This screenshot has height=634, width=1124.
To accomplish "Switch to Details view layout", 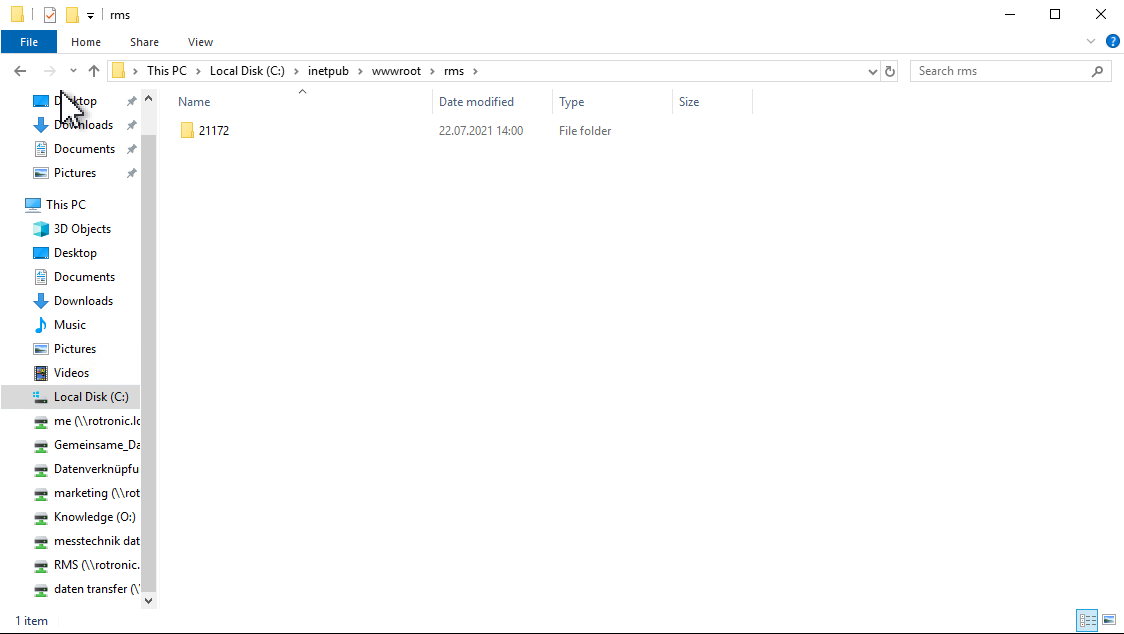I will 1087,620.
